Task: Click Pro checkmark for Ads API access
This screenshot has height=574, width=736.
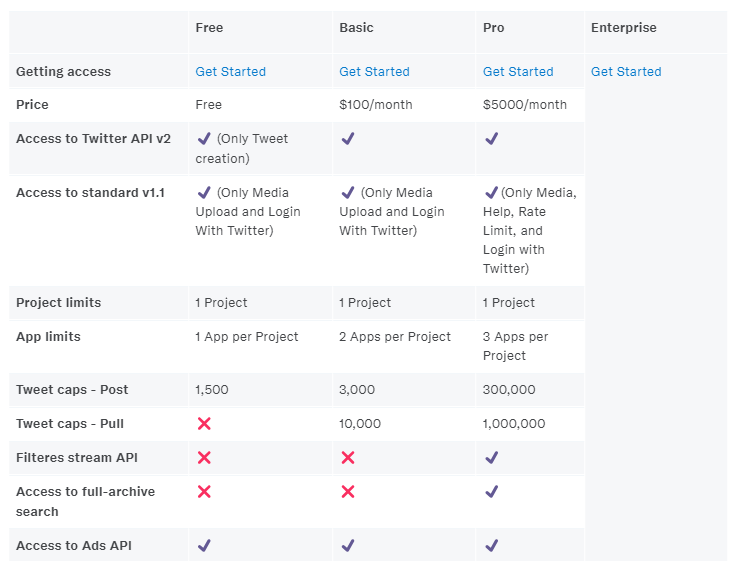Action: (491, 545)
